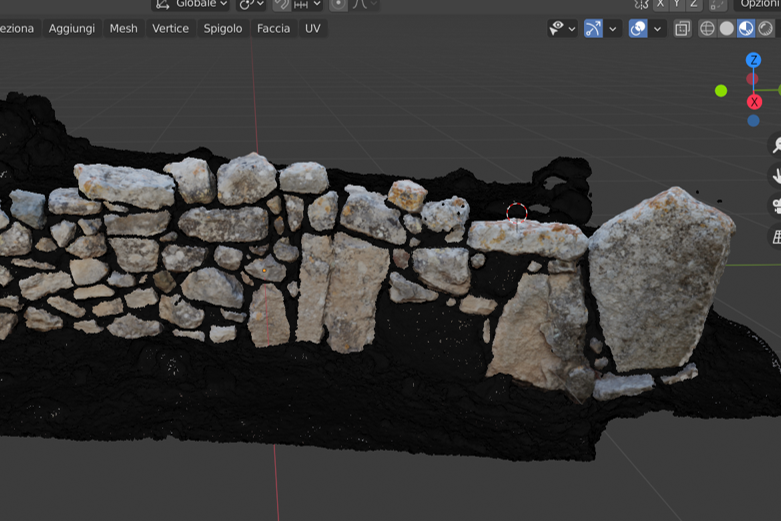Viewport: 781px width, 521px height.
Task: Select solid viewport shading mode
Action: (x=727, y=28)
